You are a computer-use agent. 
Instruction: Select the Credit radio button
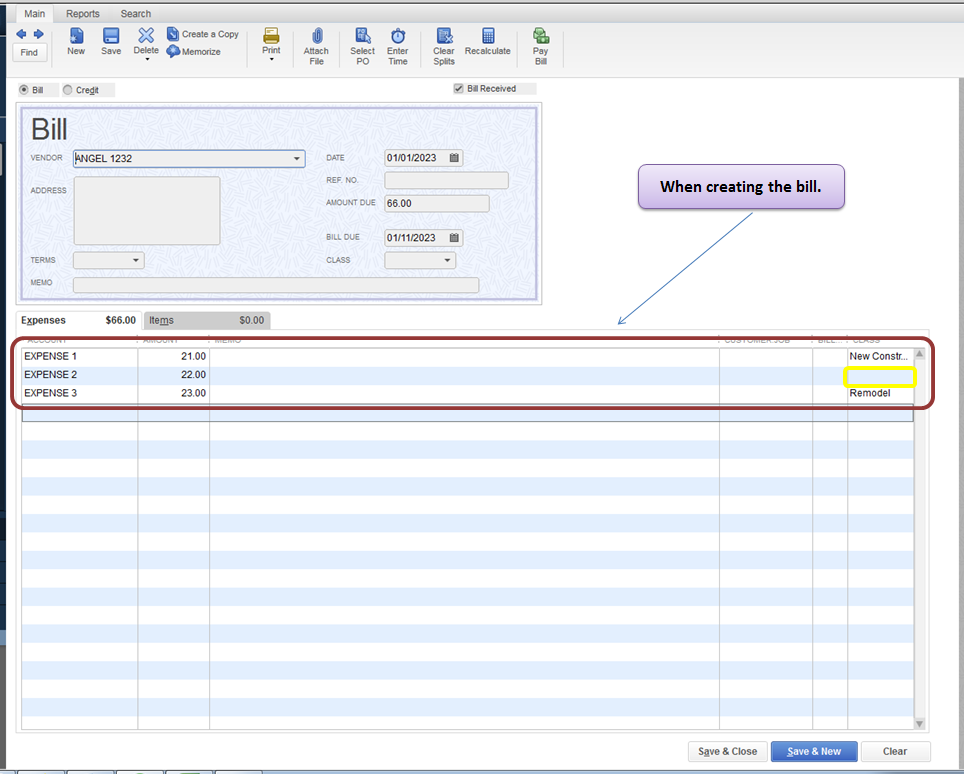tap(68, 90)
